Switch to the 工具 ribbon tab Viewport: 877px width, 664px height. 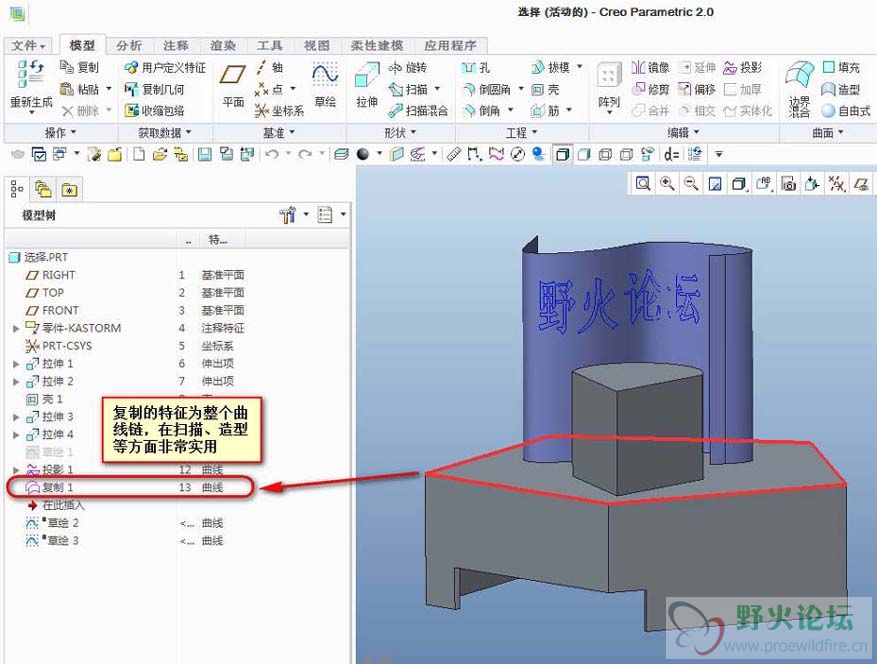(x=270, y=46)
